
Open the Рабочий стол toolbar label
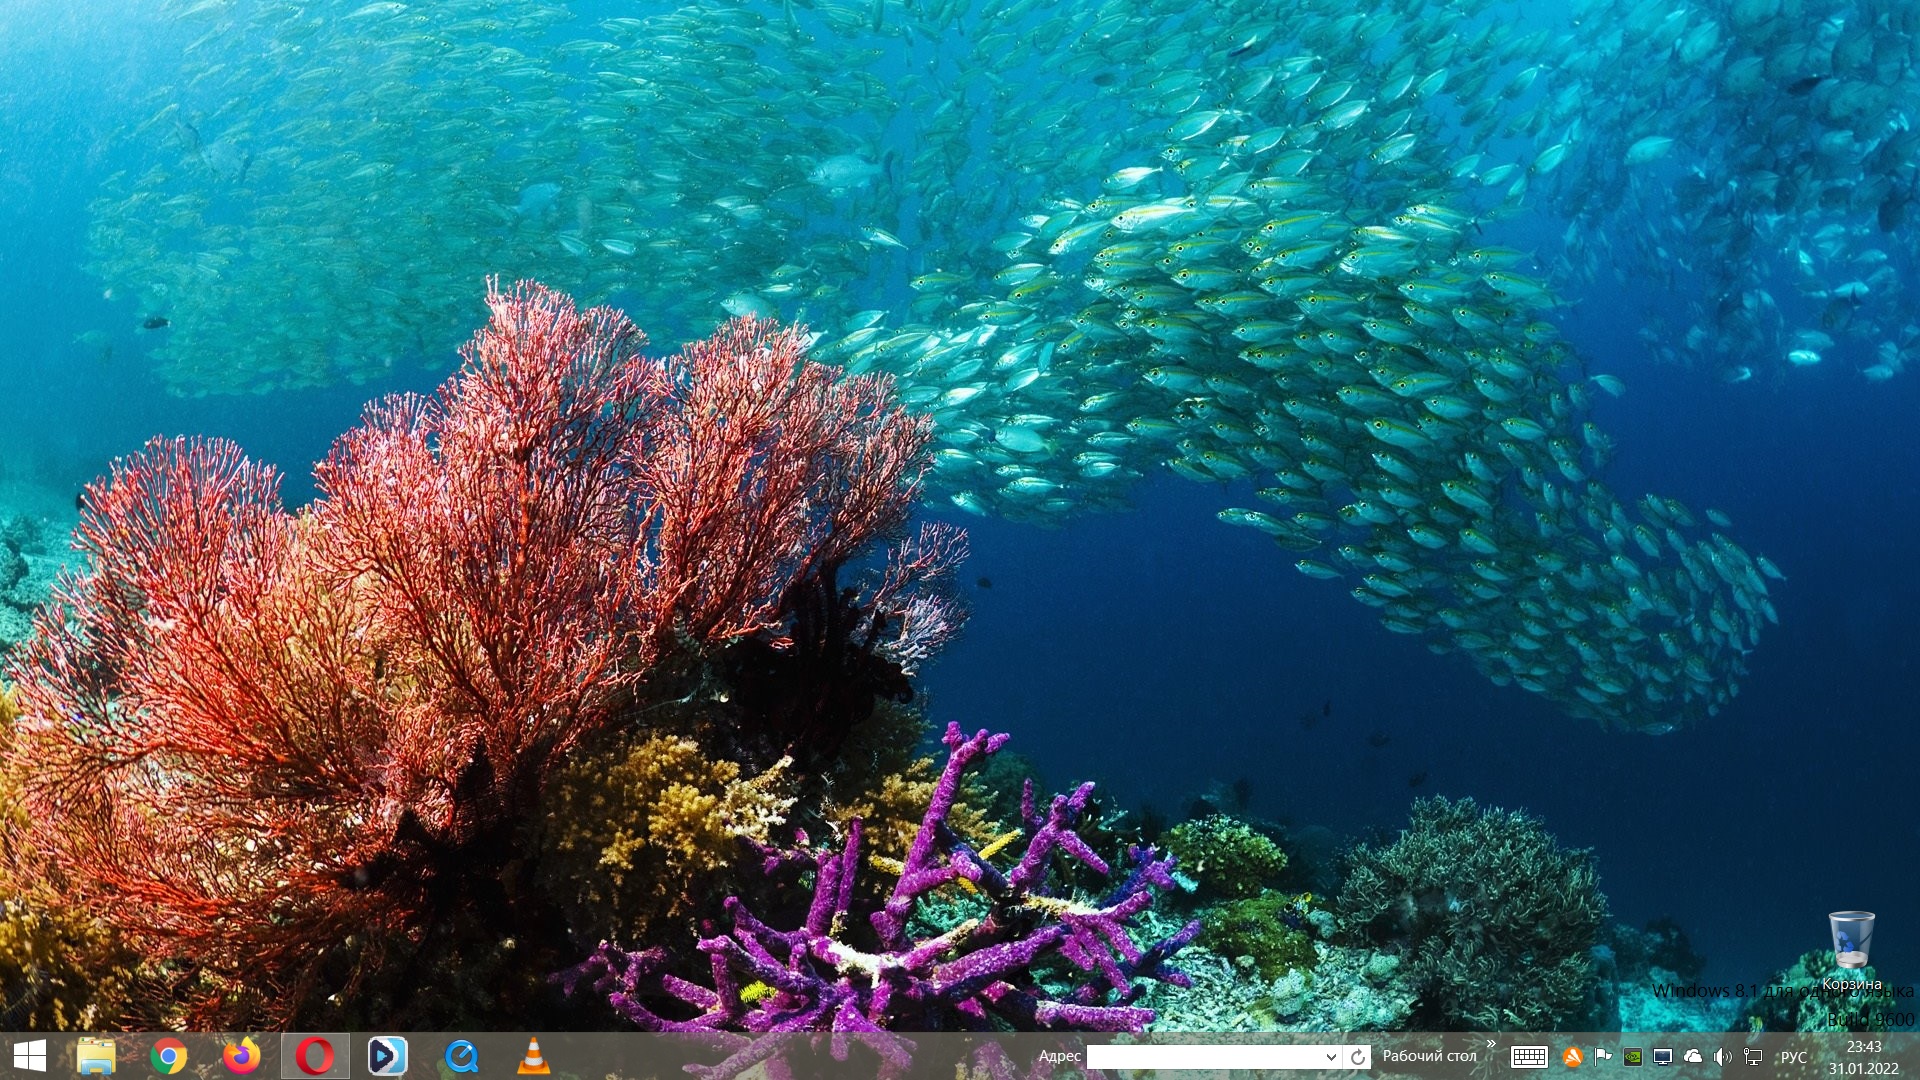[x=1429, y=1056]
